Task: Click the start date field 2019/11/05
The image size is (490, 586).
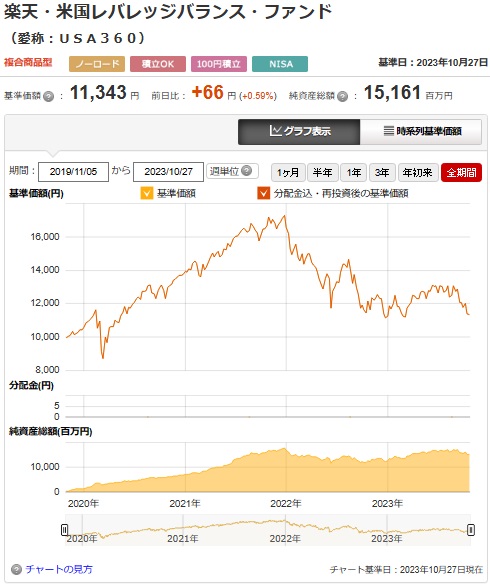Action: pos(73,172)
